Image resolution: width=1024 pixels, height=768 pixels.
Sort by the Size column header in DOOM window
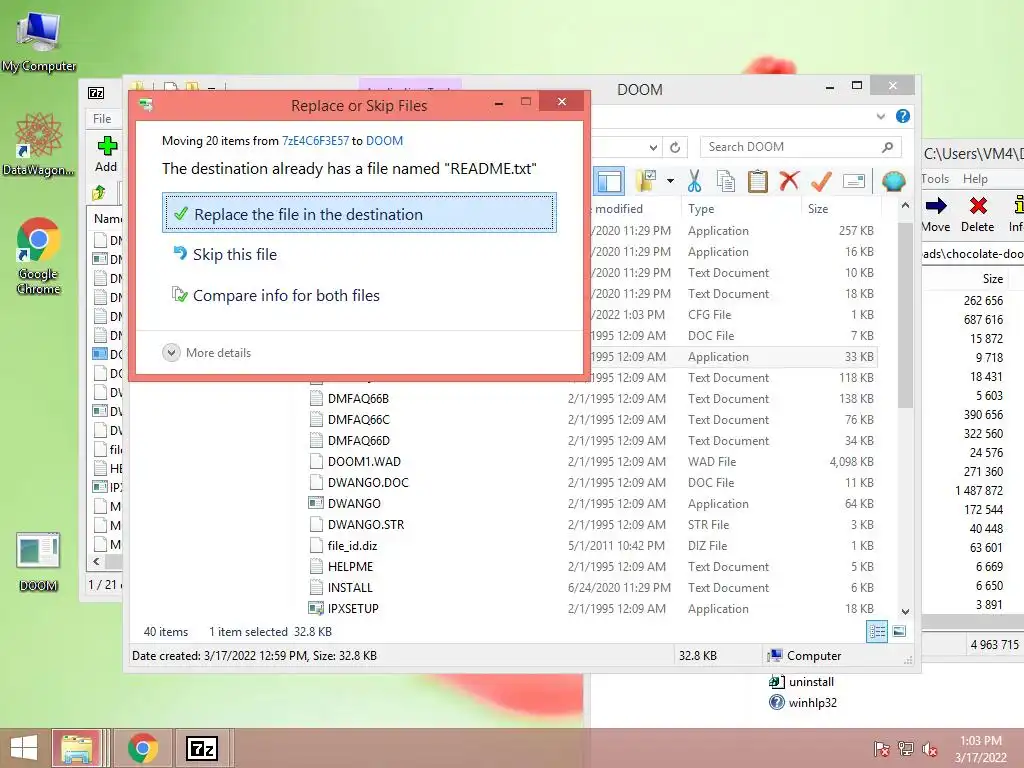tap(818, 209)
